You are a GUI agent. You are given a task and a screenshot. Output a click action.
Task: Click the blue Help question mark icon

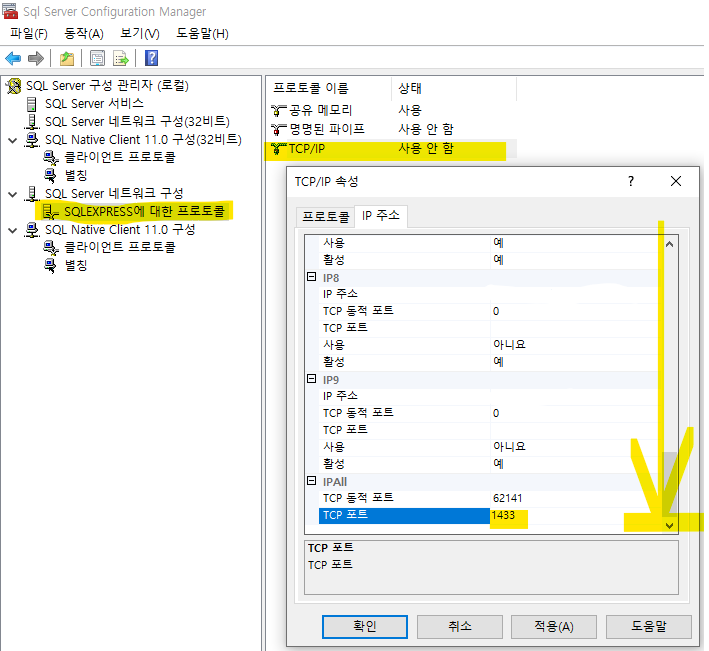151,58
